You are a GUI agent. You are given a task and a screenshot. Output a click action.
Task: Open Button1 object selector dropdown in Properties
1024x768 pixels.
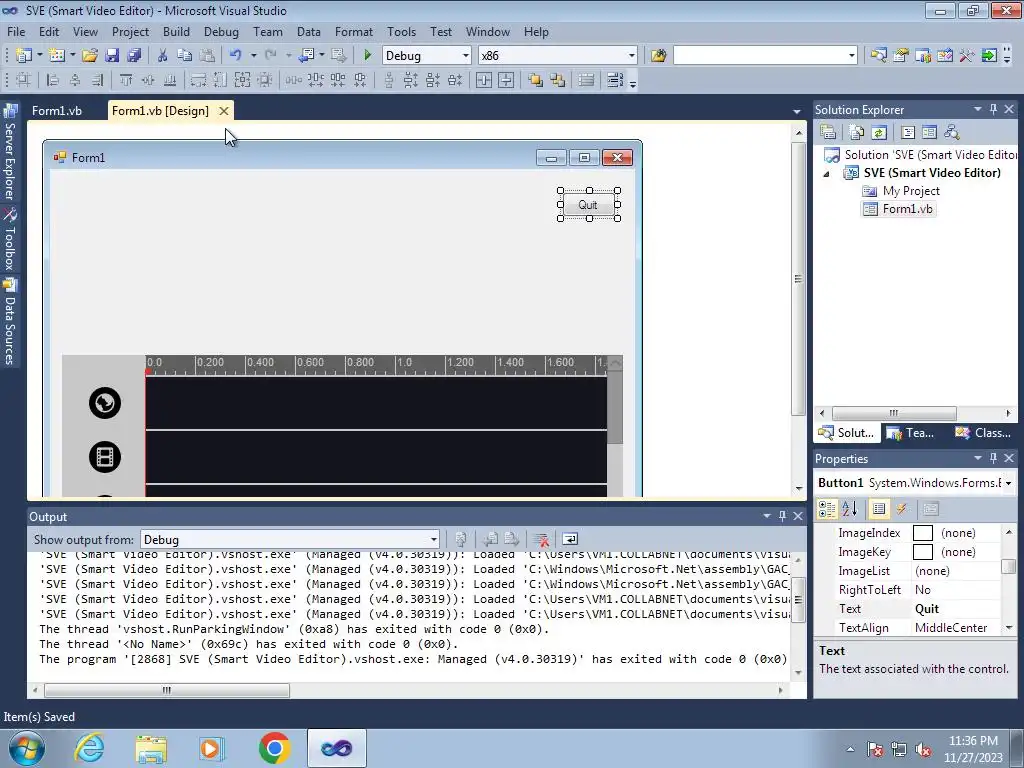tap(1009, 483)
